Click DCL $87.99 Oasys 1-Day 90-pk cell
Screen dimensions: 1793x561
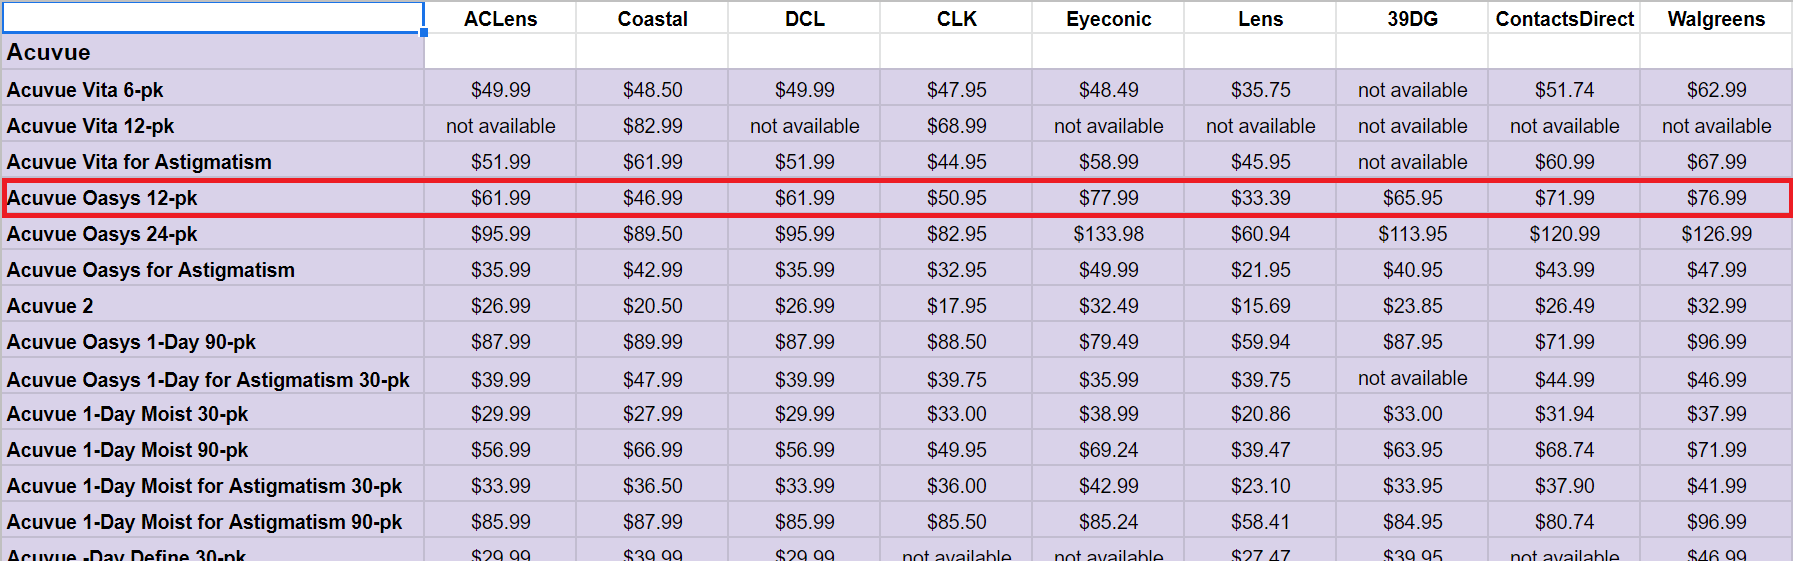tap(804, 341)
